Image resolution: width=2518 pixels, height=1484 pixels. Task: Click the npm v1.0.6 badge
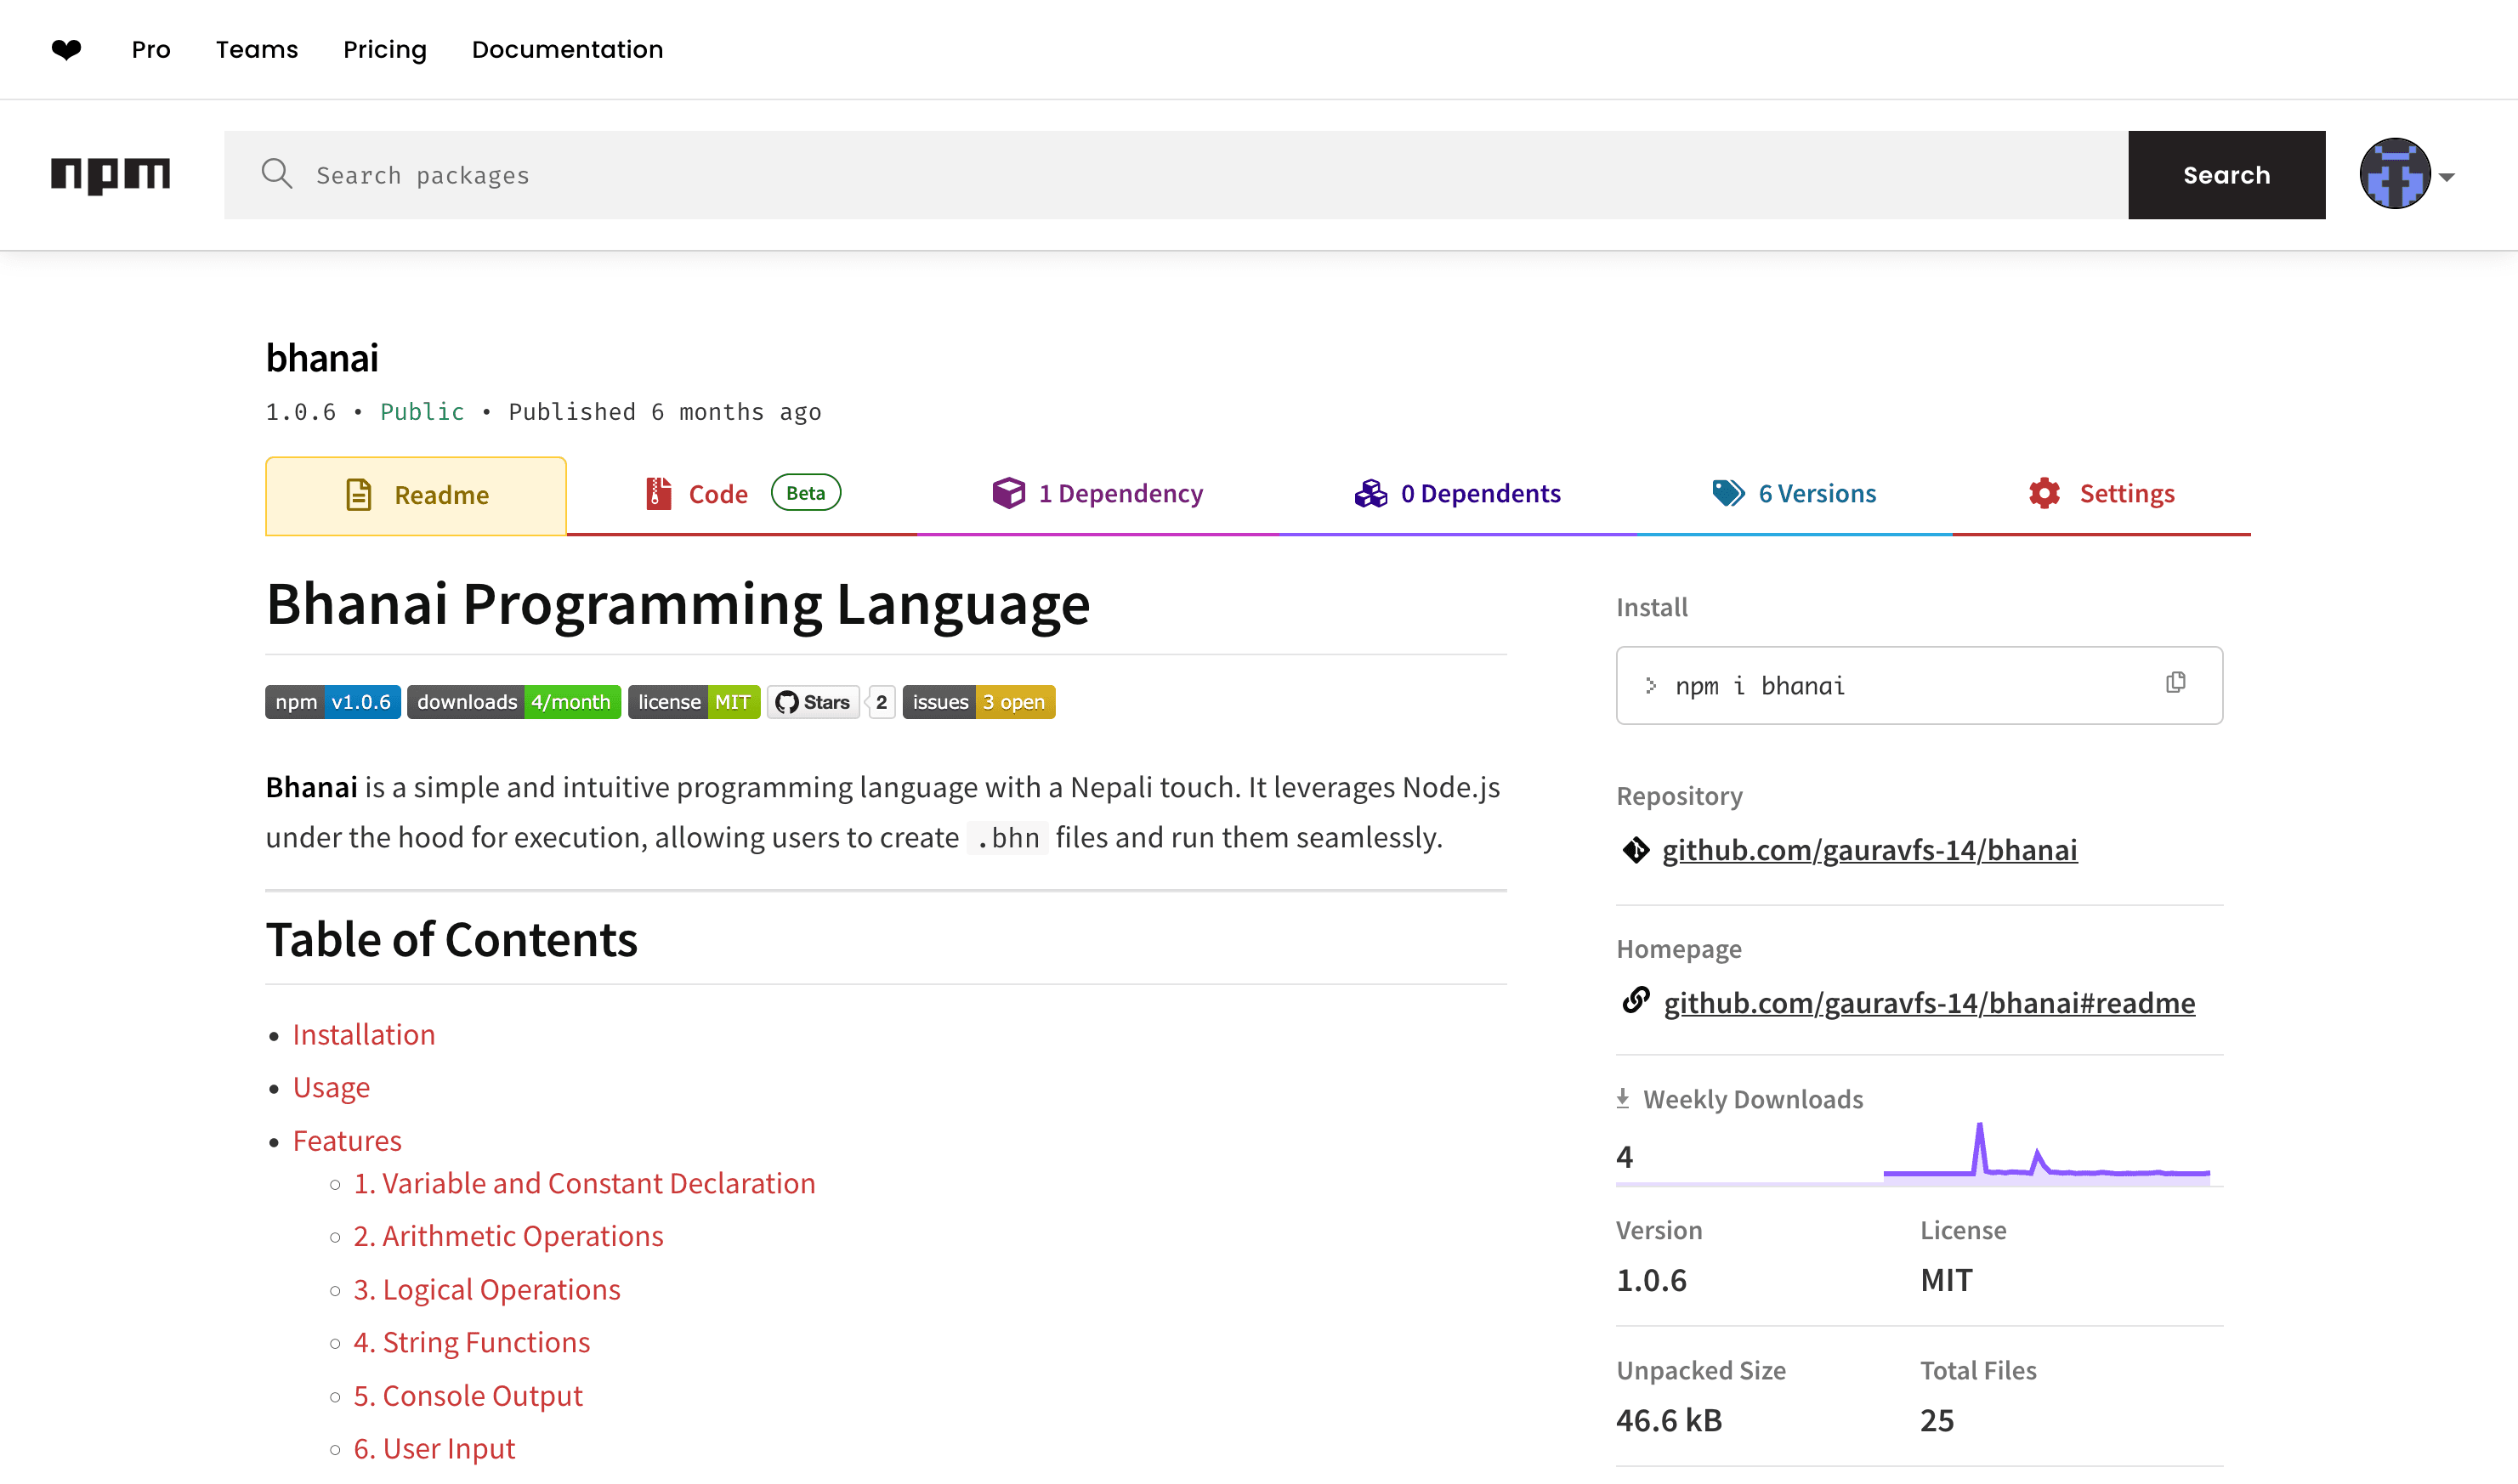333,702
